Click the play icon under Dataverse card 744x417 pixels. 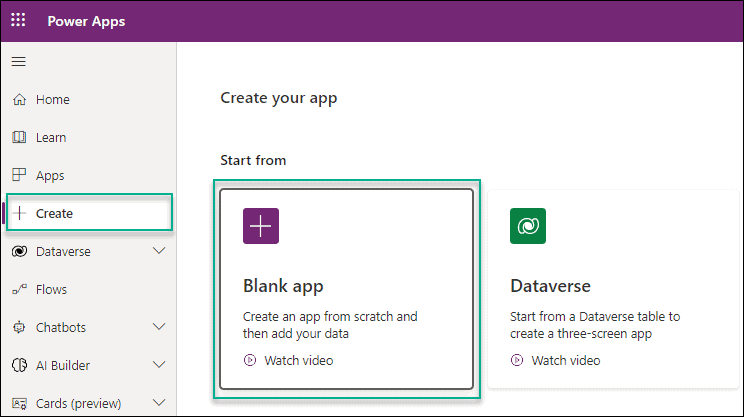click(517, 361)
